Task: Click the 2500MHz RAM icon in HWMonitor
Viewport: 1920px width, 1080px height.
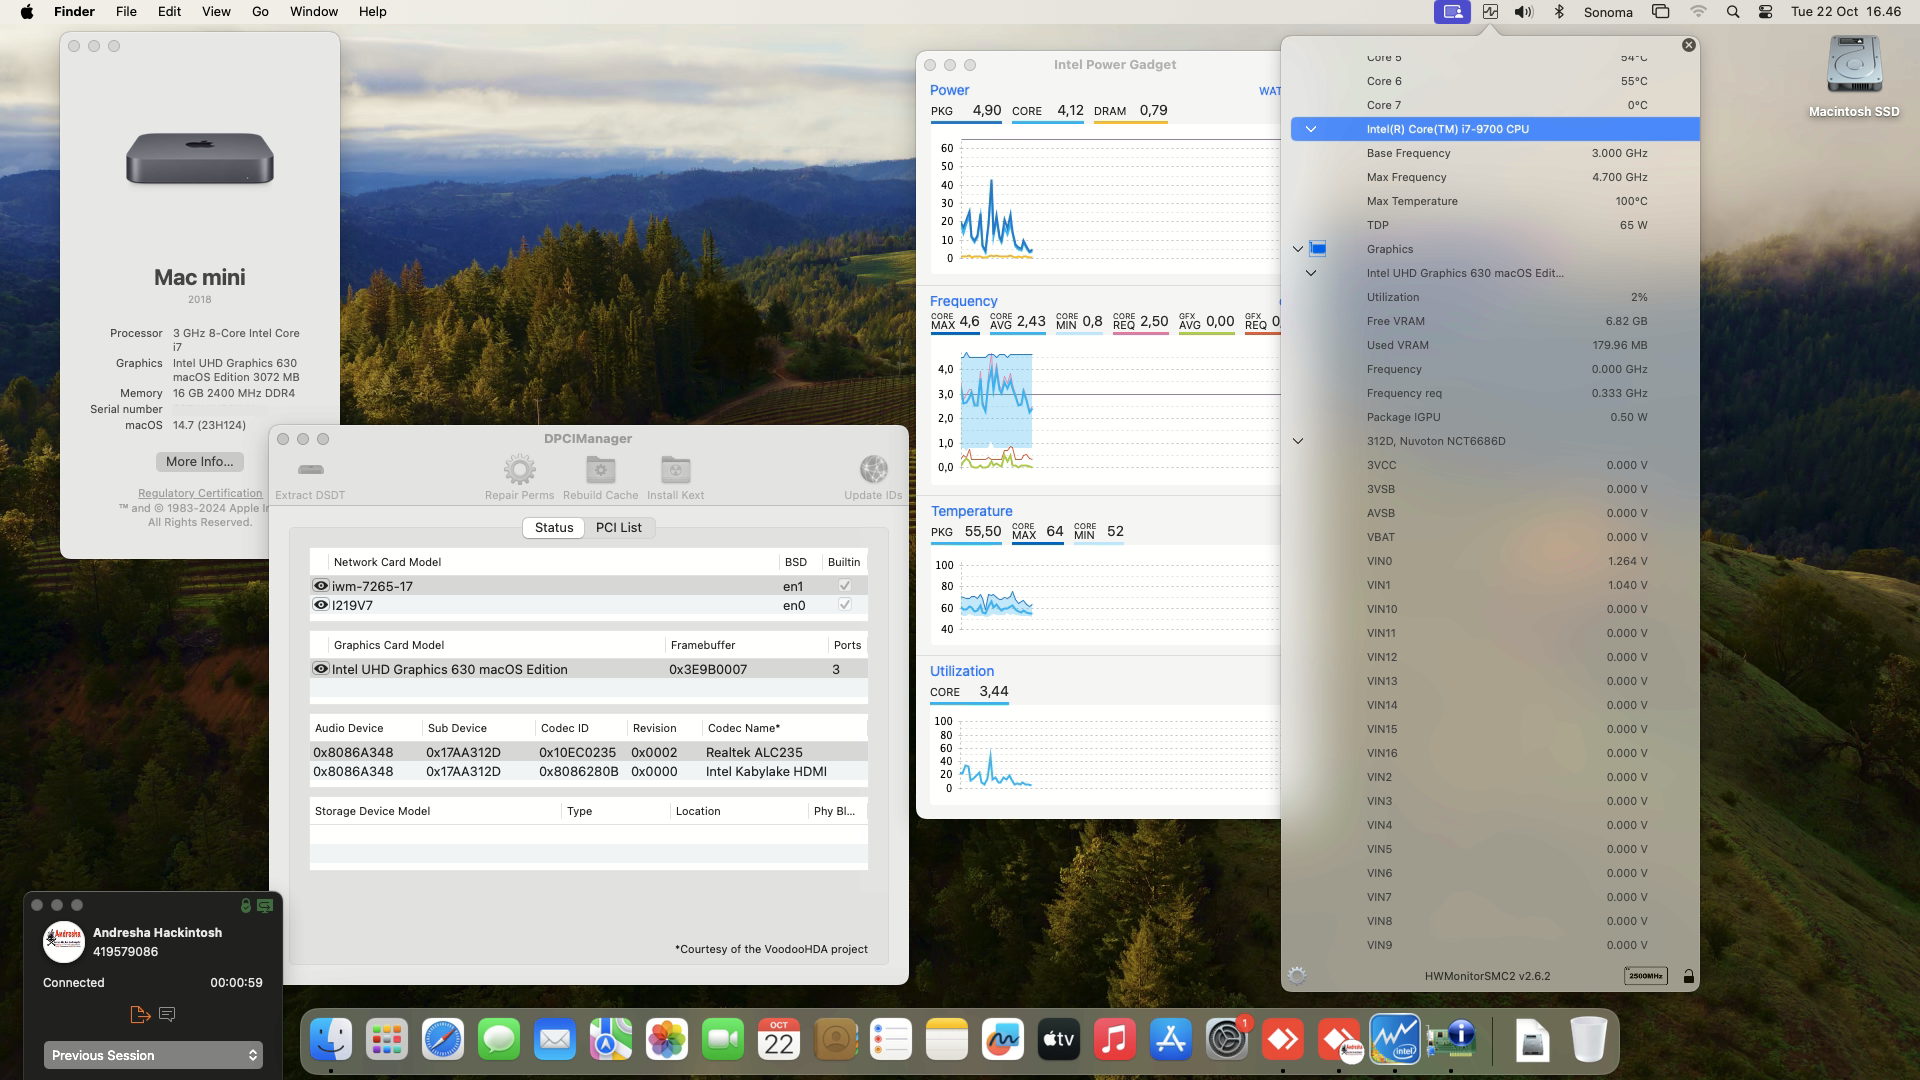Action: [1645, 976]
